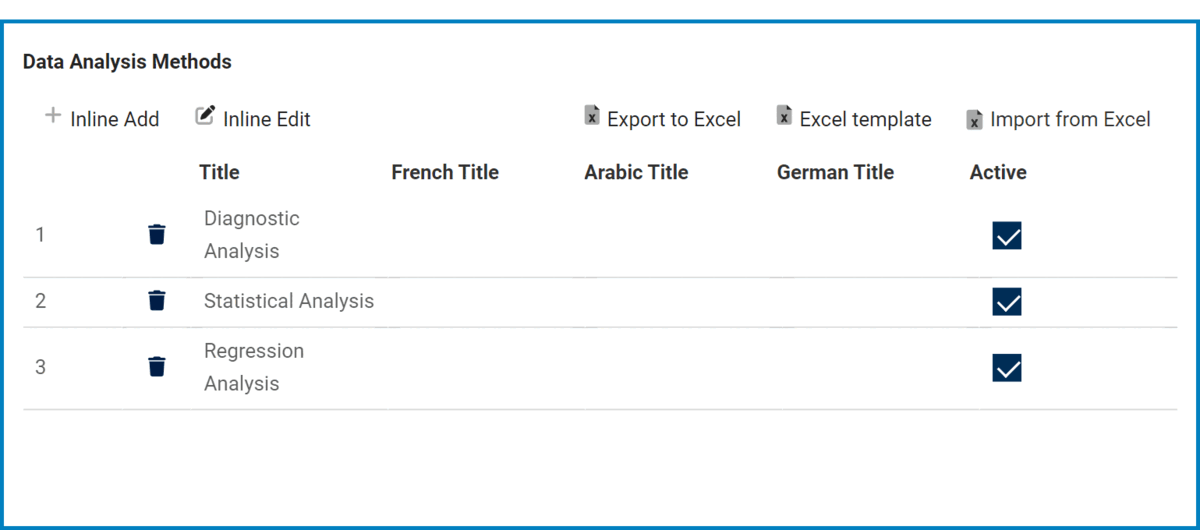Click the German Title column header
The height and width of the screenshot is (530, 1200).
pyautogui.click(x=835, y=172)
